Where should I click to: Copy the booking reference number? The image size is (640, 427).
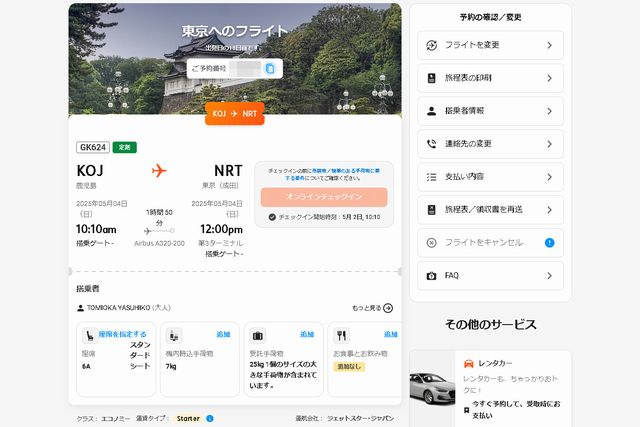270,69
